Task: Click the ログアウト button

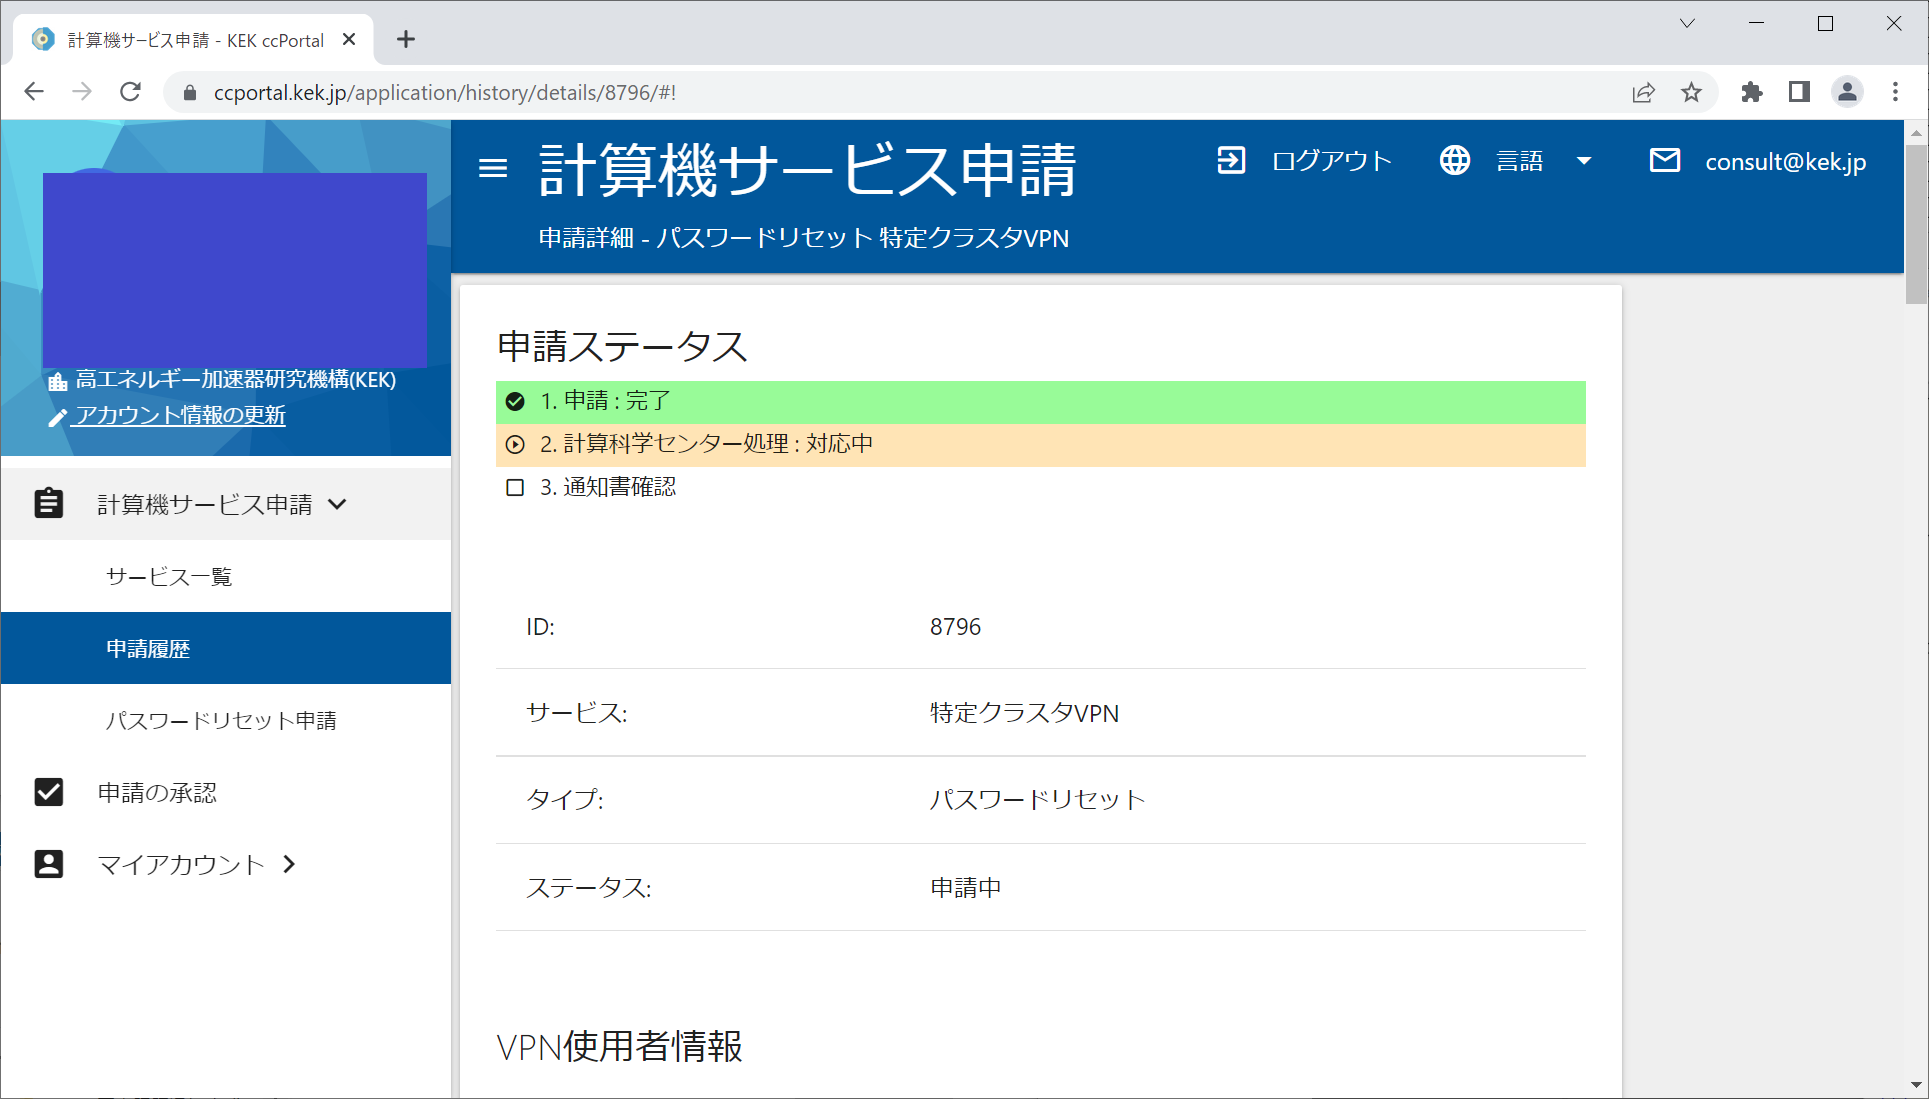Action: click(x=1304, y=160)
